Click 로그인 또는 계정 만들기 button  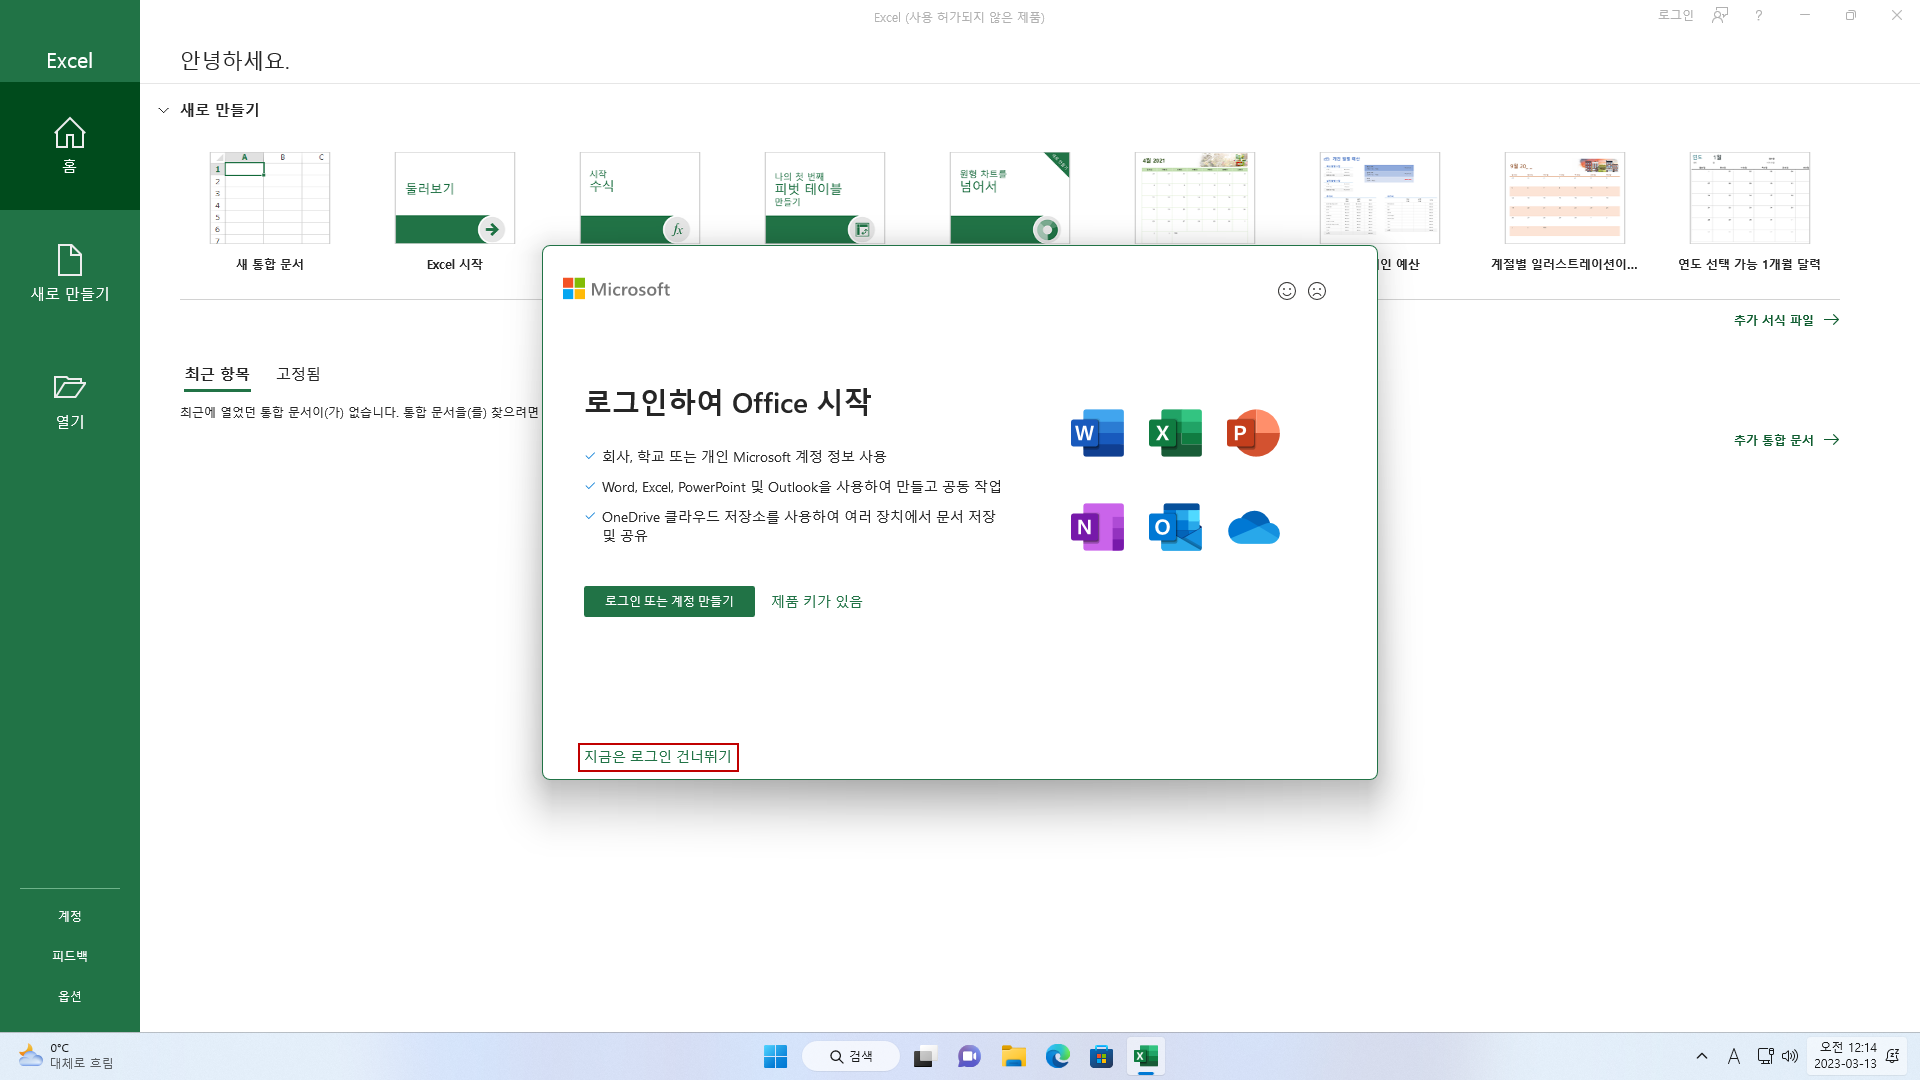(x=669, y=601)
